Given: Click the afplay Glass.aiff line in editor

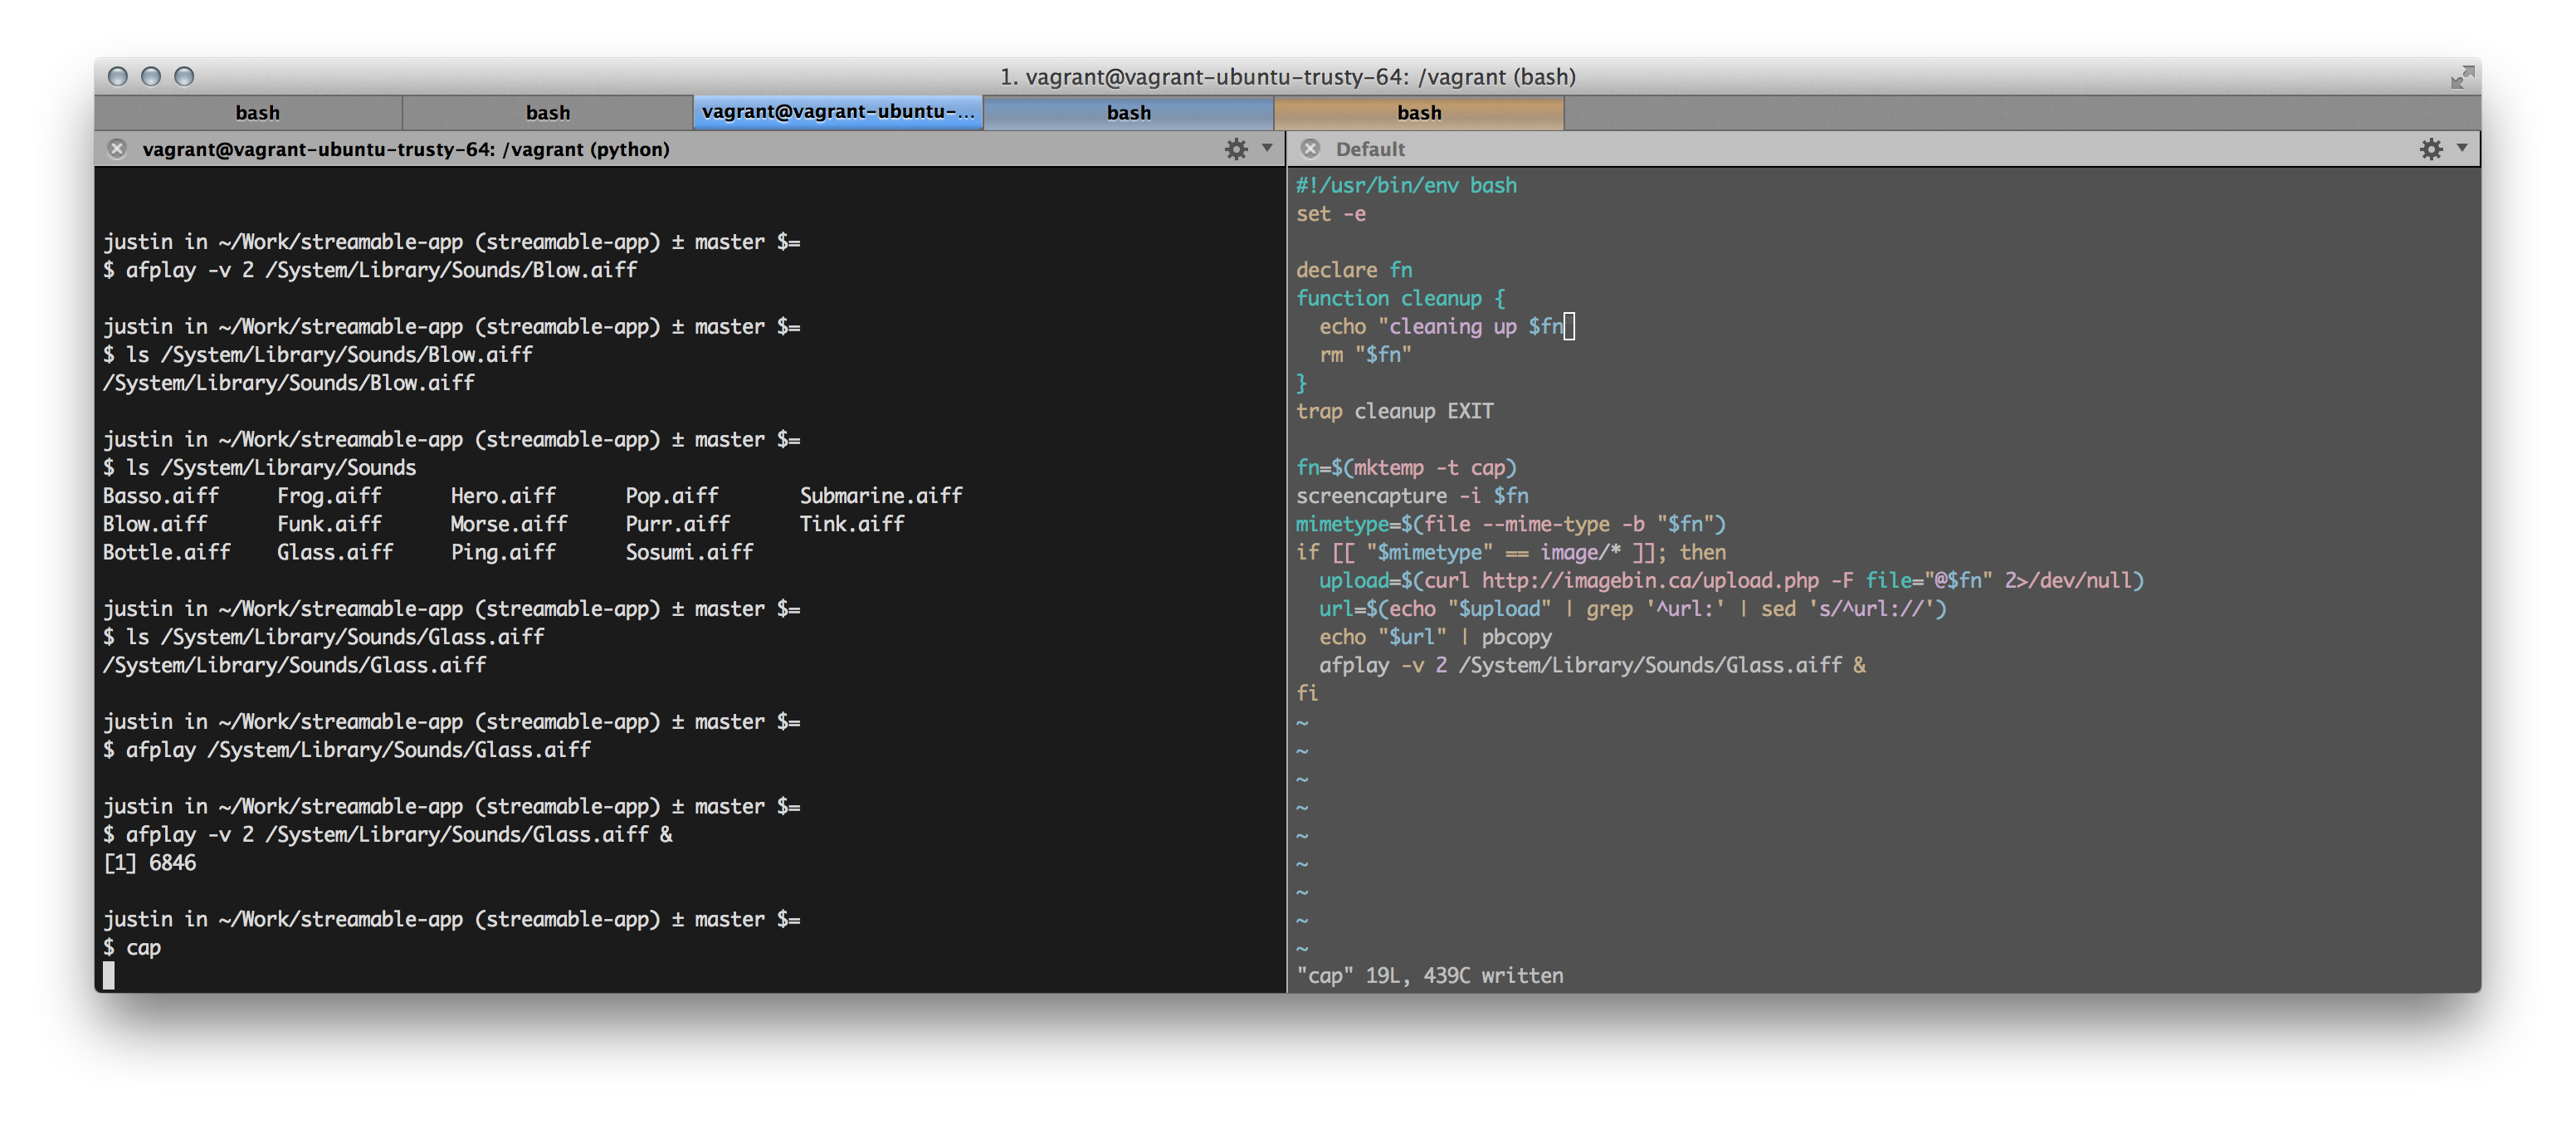Looking at the screenshot, I should pyautogui.click(x=1592, y=665).
